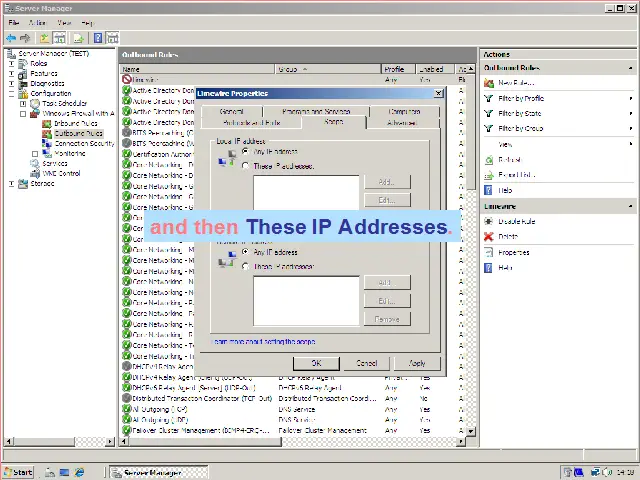Sort rules by Group column header
This screenshot has width=640, height=480.
point(328,69)
